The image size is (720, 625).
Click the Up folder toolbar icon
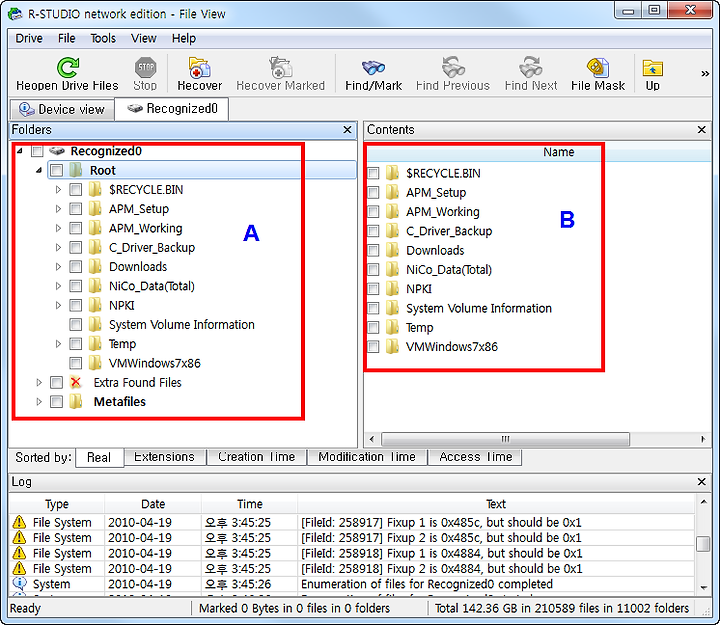(652, 68)
